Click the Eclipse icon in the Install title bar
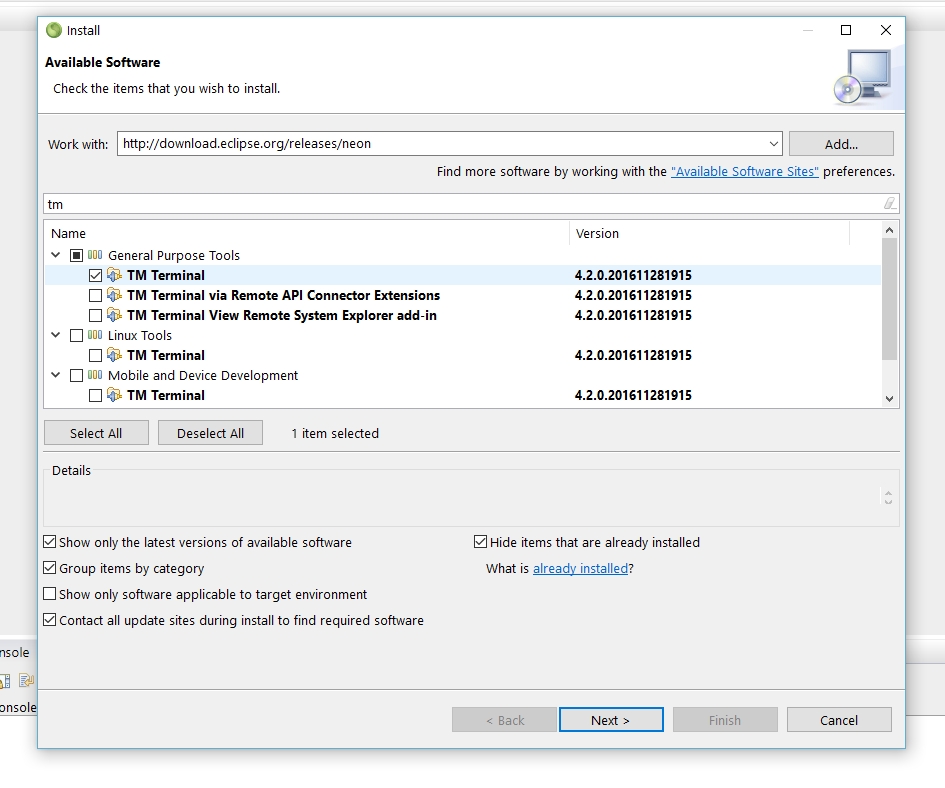Viewport: 945px width, 788px height. click(54, 30)
